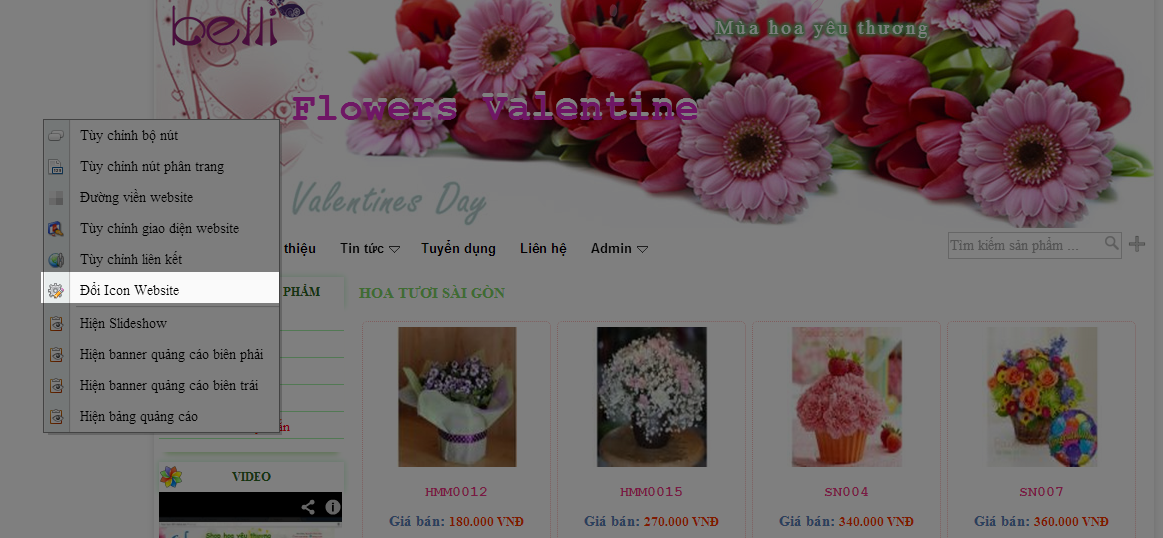Click the share icon on the video
The width and height of the screenshot is (1163, 538).
click(x=309, y=508)
